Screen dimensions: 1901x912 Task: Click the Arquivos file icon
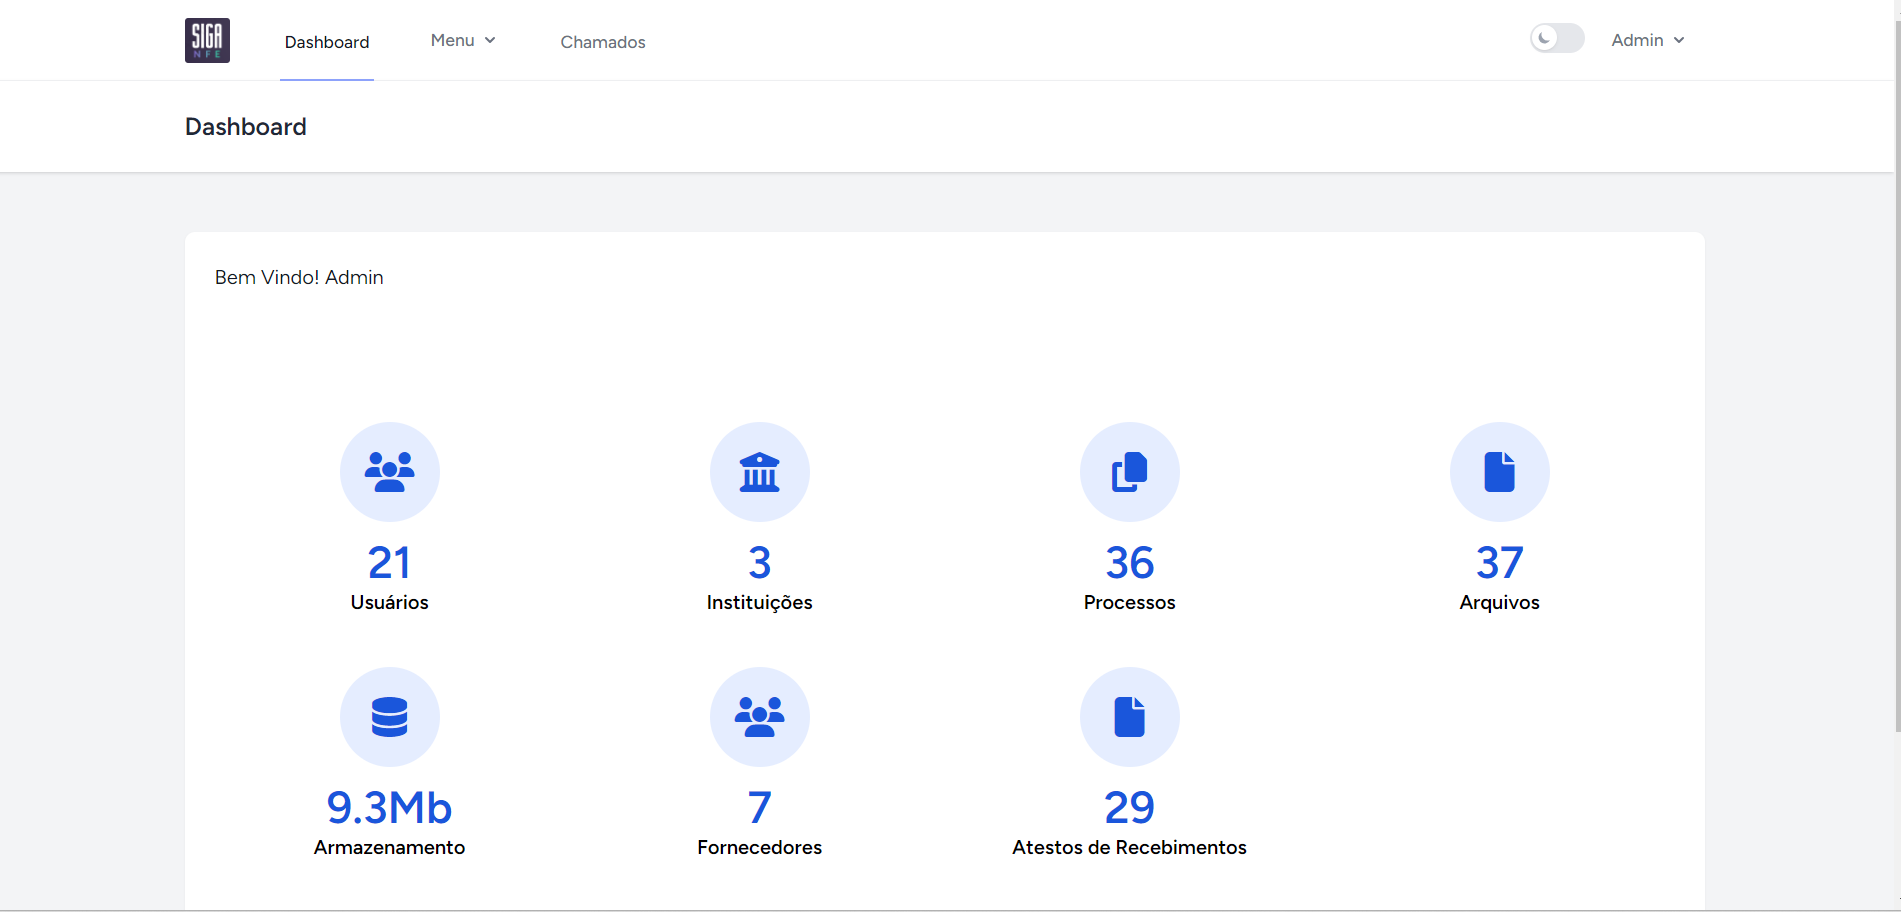click(x=1500, y=472)
